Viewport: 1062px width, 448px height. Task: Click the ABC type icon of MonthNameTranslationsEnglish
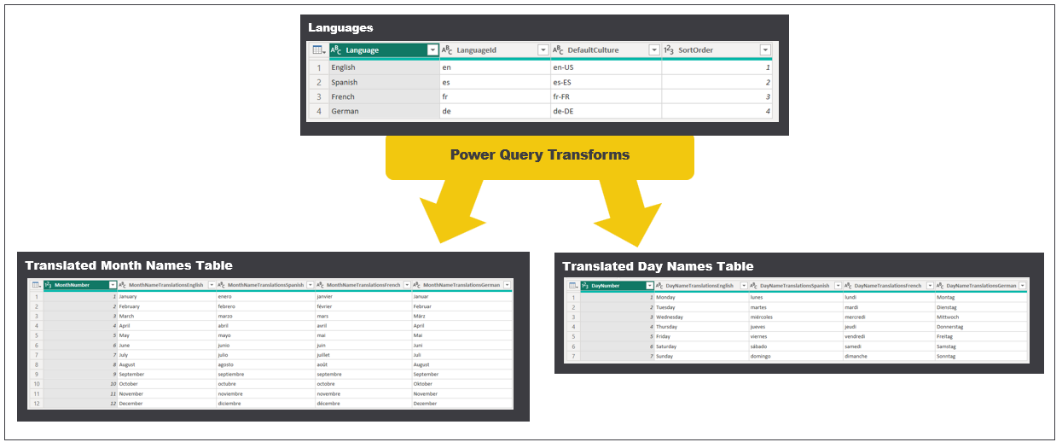click(x=122, y=285)
